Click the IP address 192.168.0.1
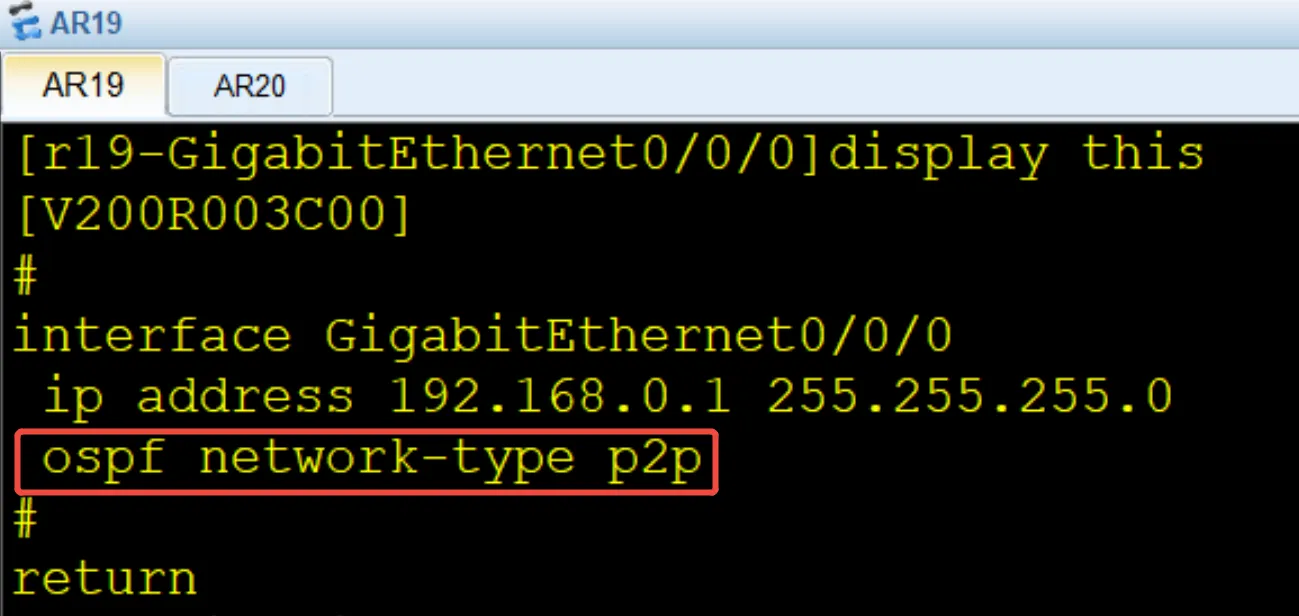Image resolution: width=1299 pixels, height=616 pixels. pyautogui.click(x=559, y=397)
